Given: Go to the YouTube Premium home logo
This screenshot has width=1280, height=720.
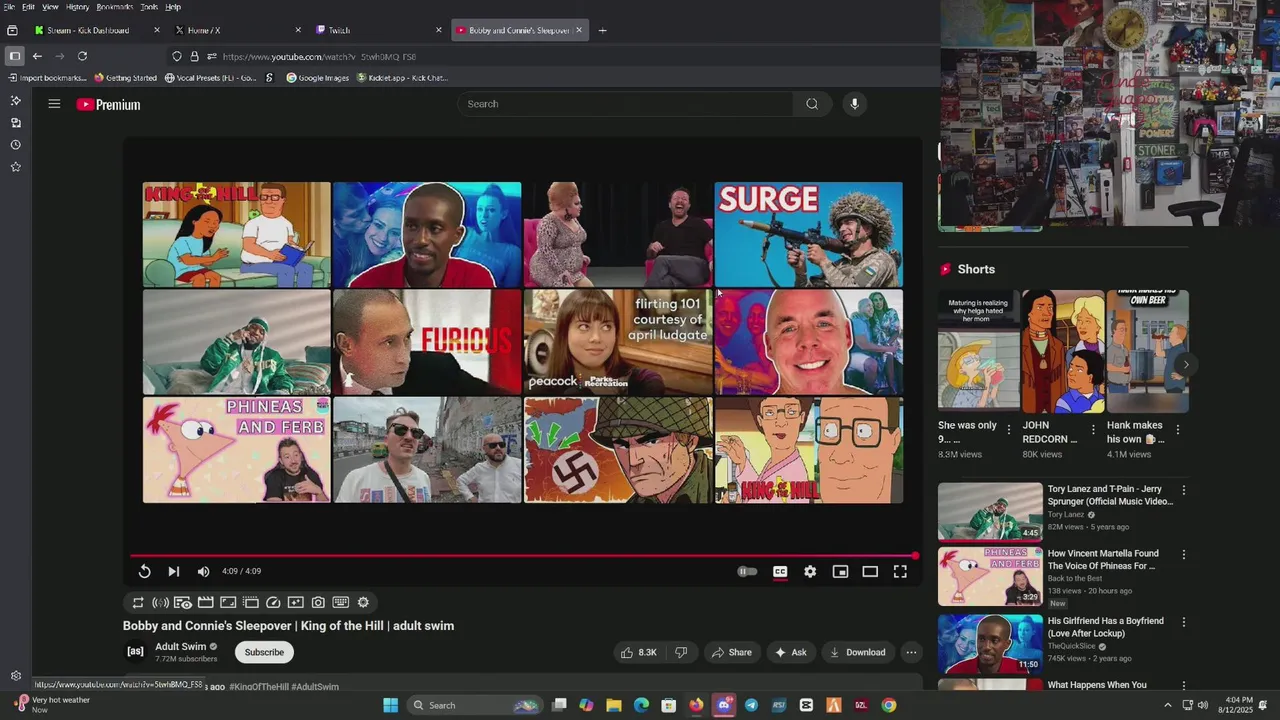Looking at the screenshot, I should click(x=108, y=104).
